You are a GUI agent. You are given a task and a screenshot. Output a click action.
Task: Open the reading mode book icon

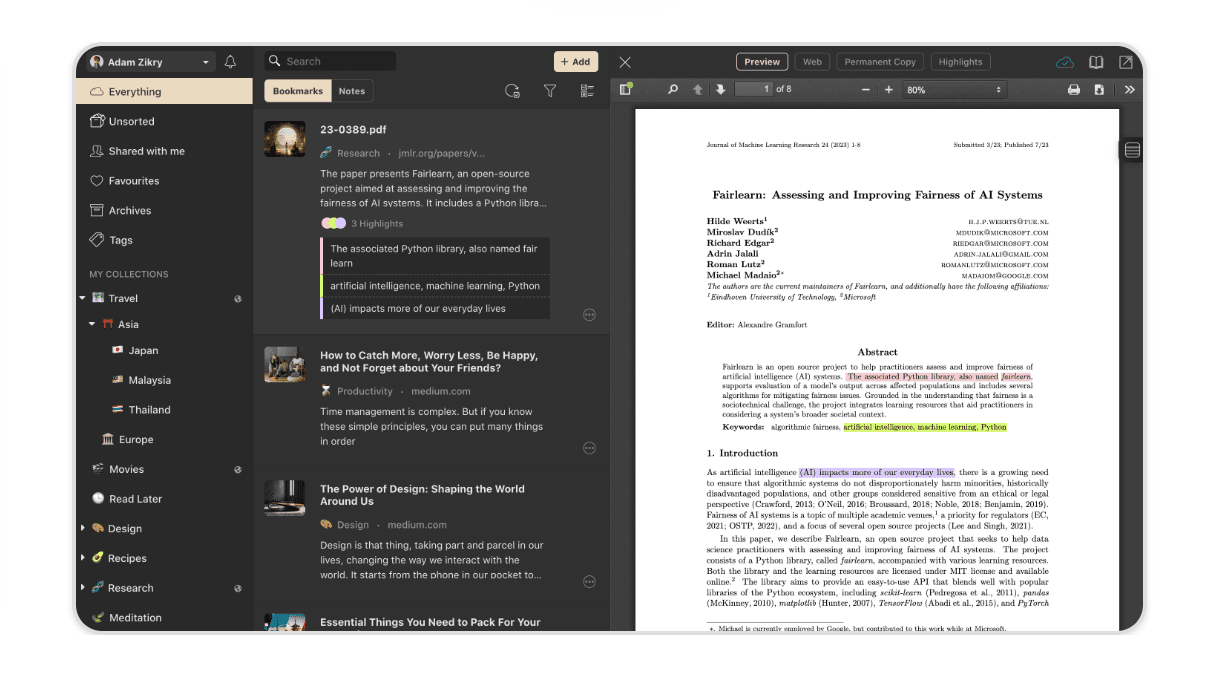(1096, 61)
